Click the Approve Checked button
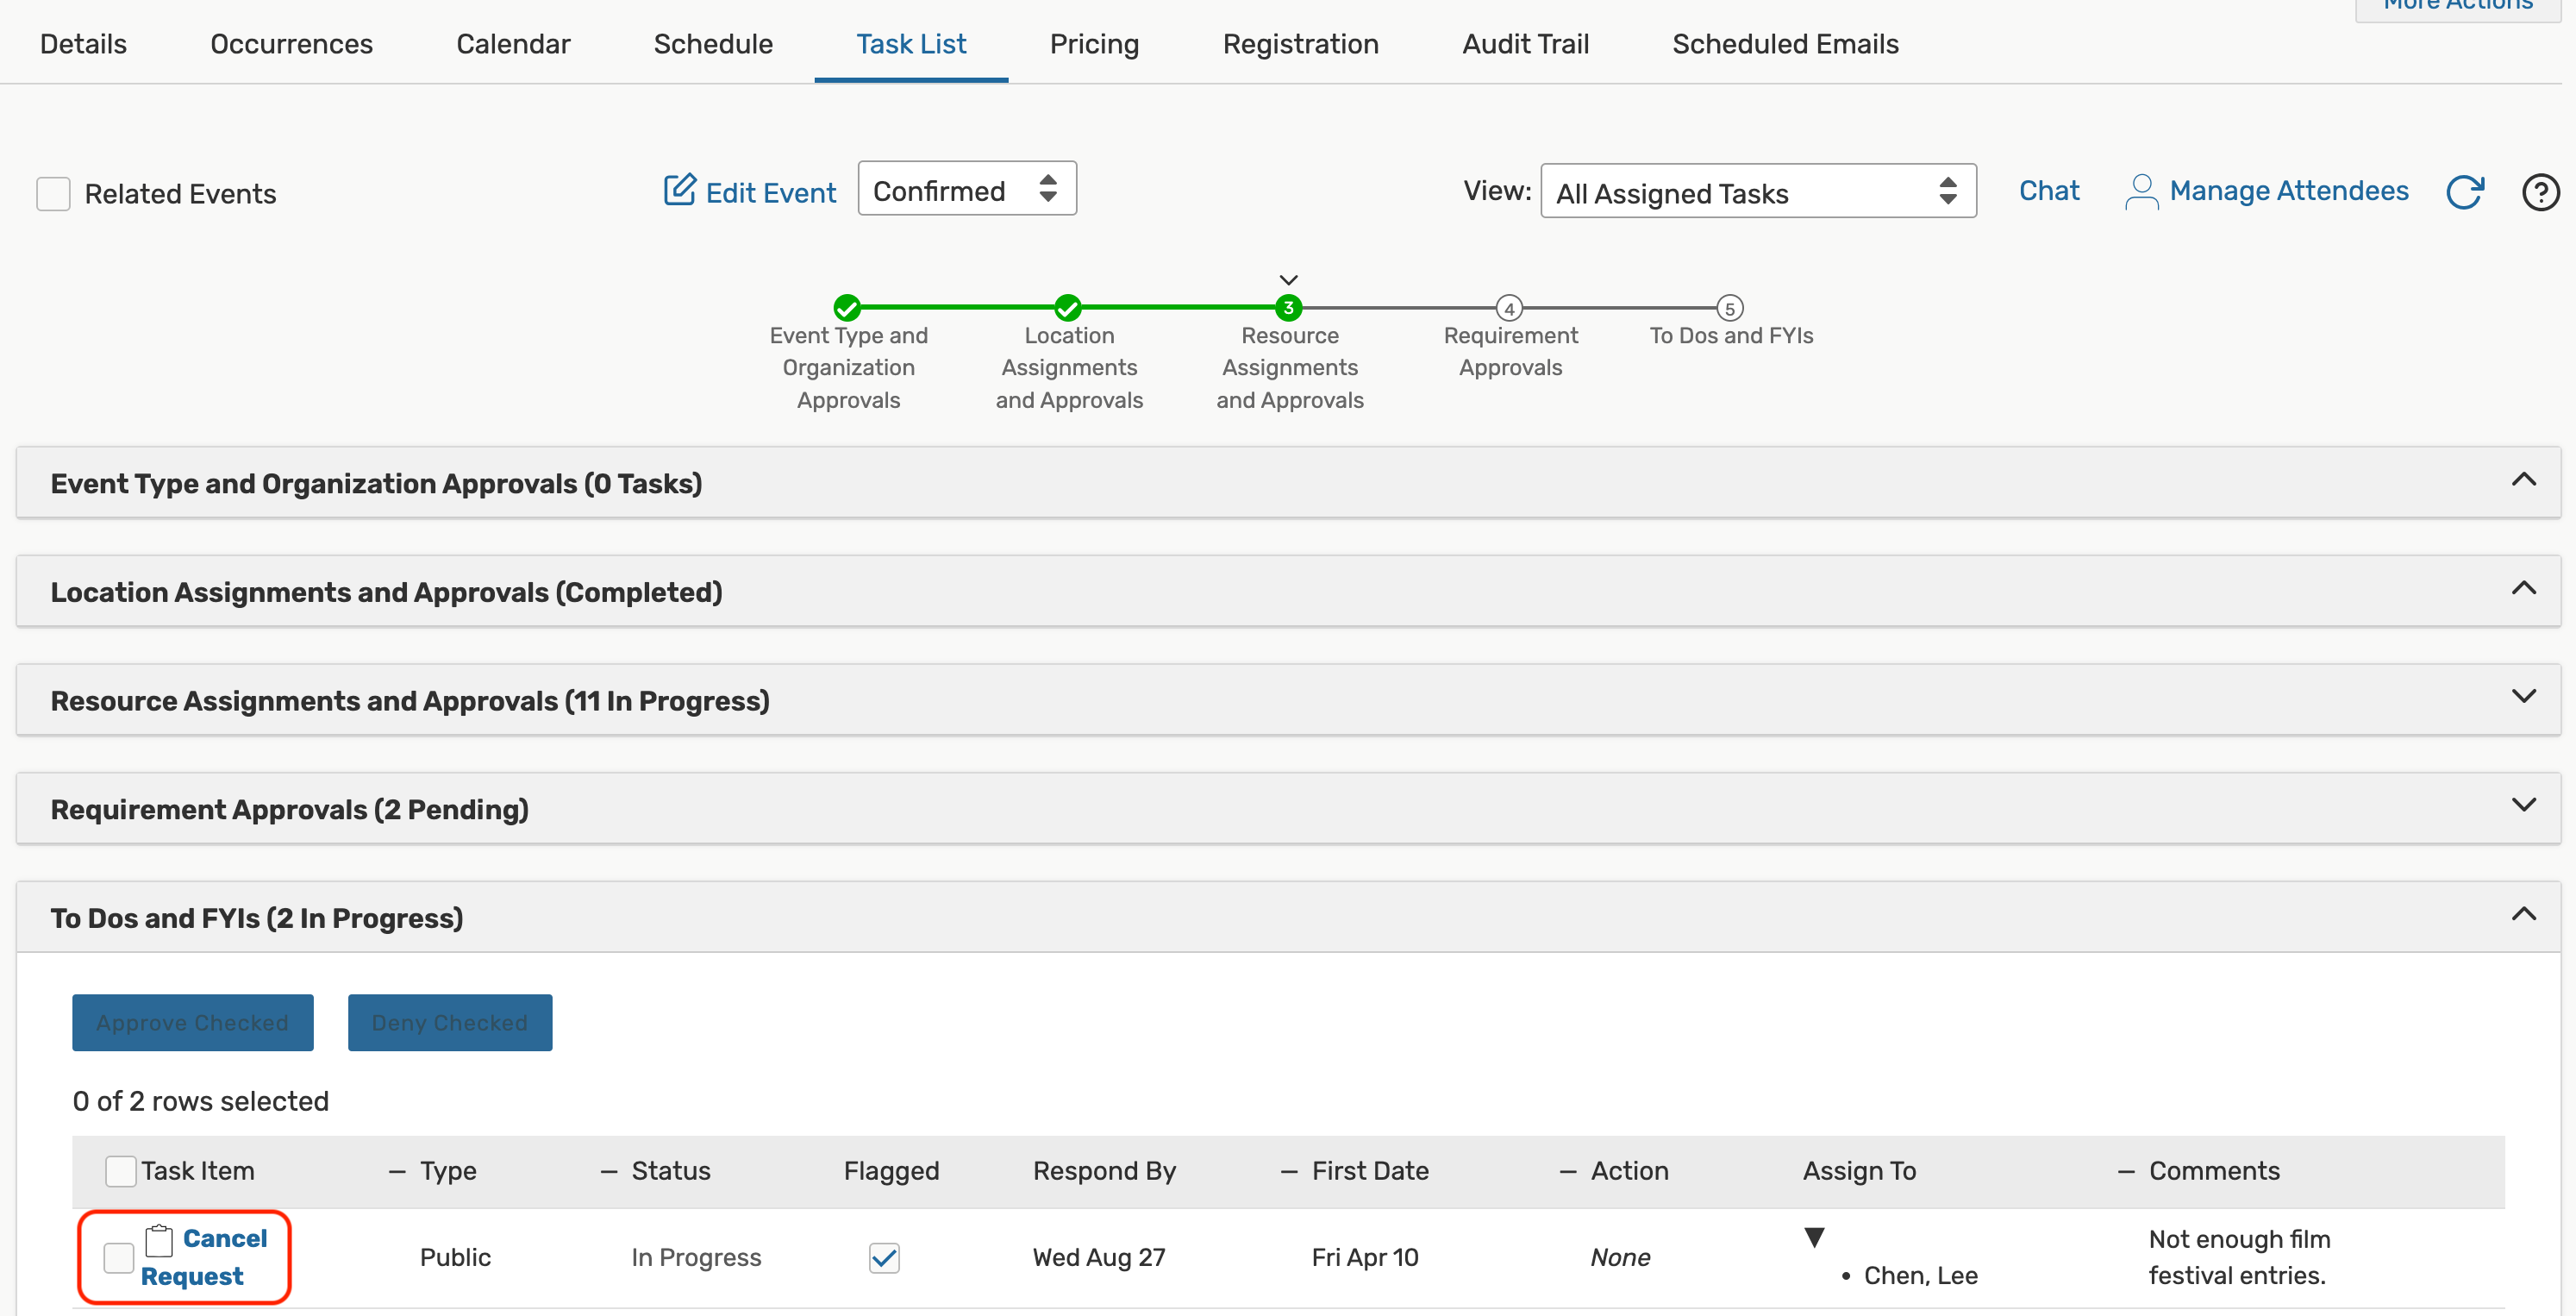Image resolution: width=2576 pixels, height=1316 pixels. tap(193, 1022)
